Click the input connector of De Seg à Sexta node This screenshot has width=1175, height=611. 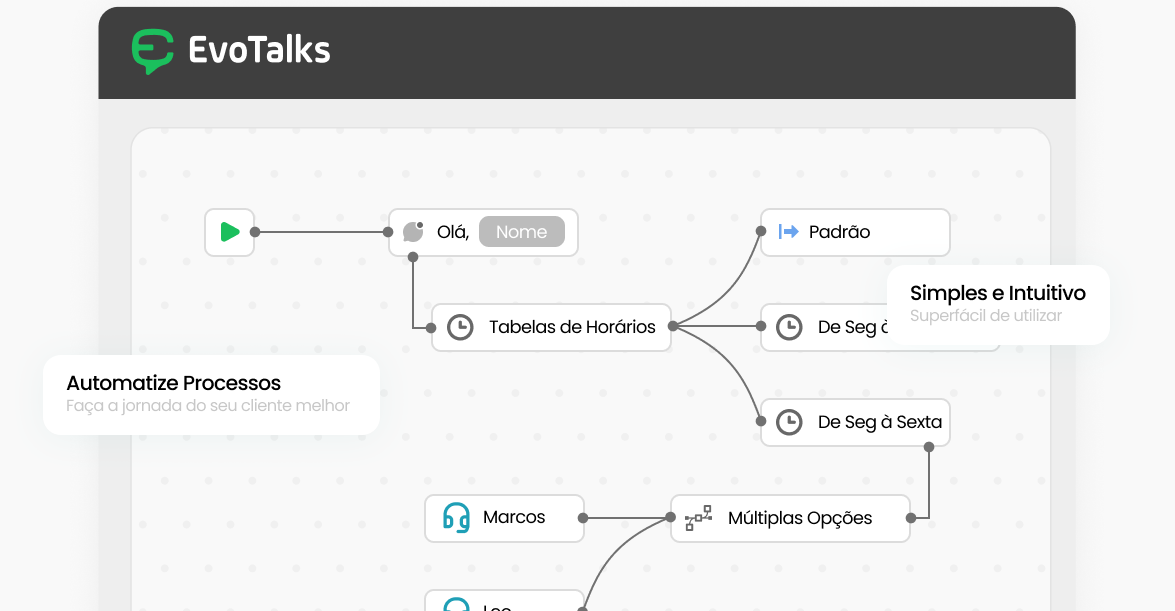761,421
